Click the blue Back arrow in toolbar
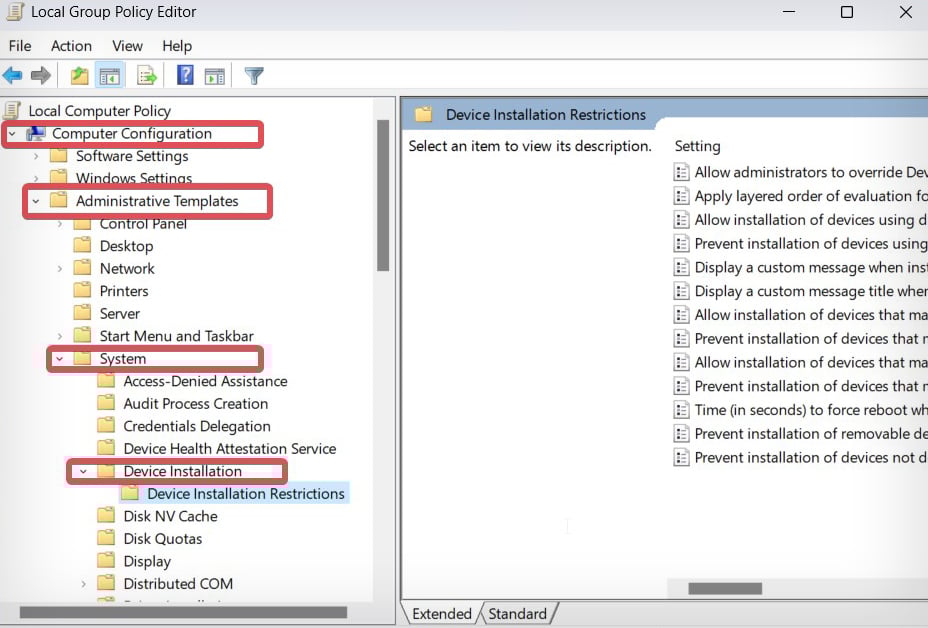This screenshot has width=928, height=628. point(13,76)
